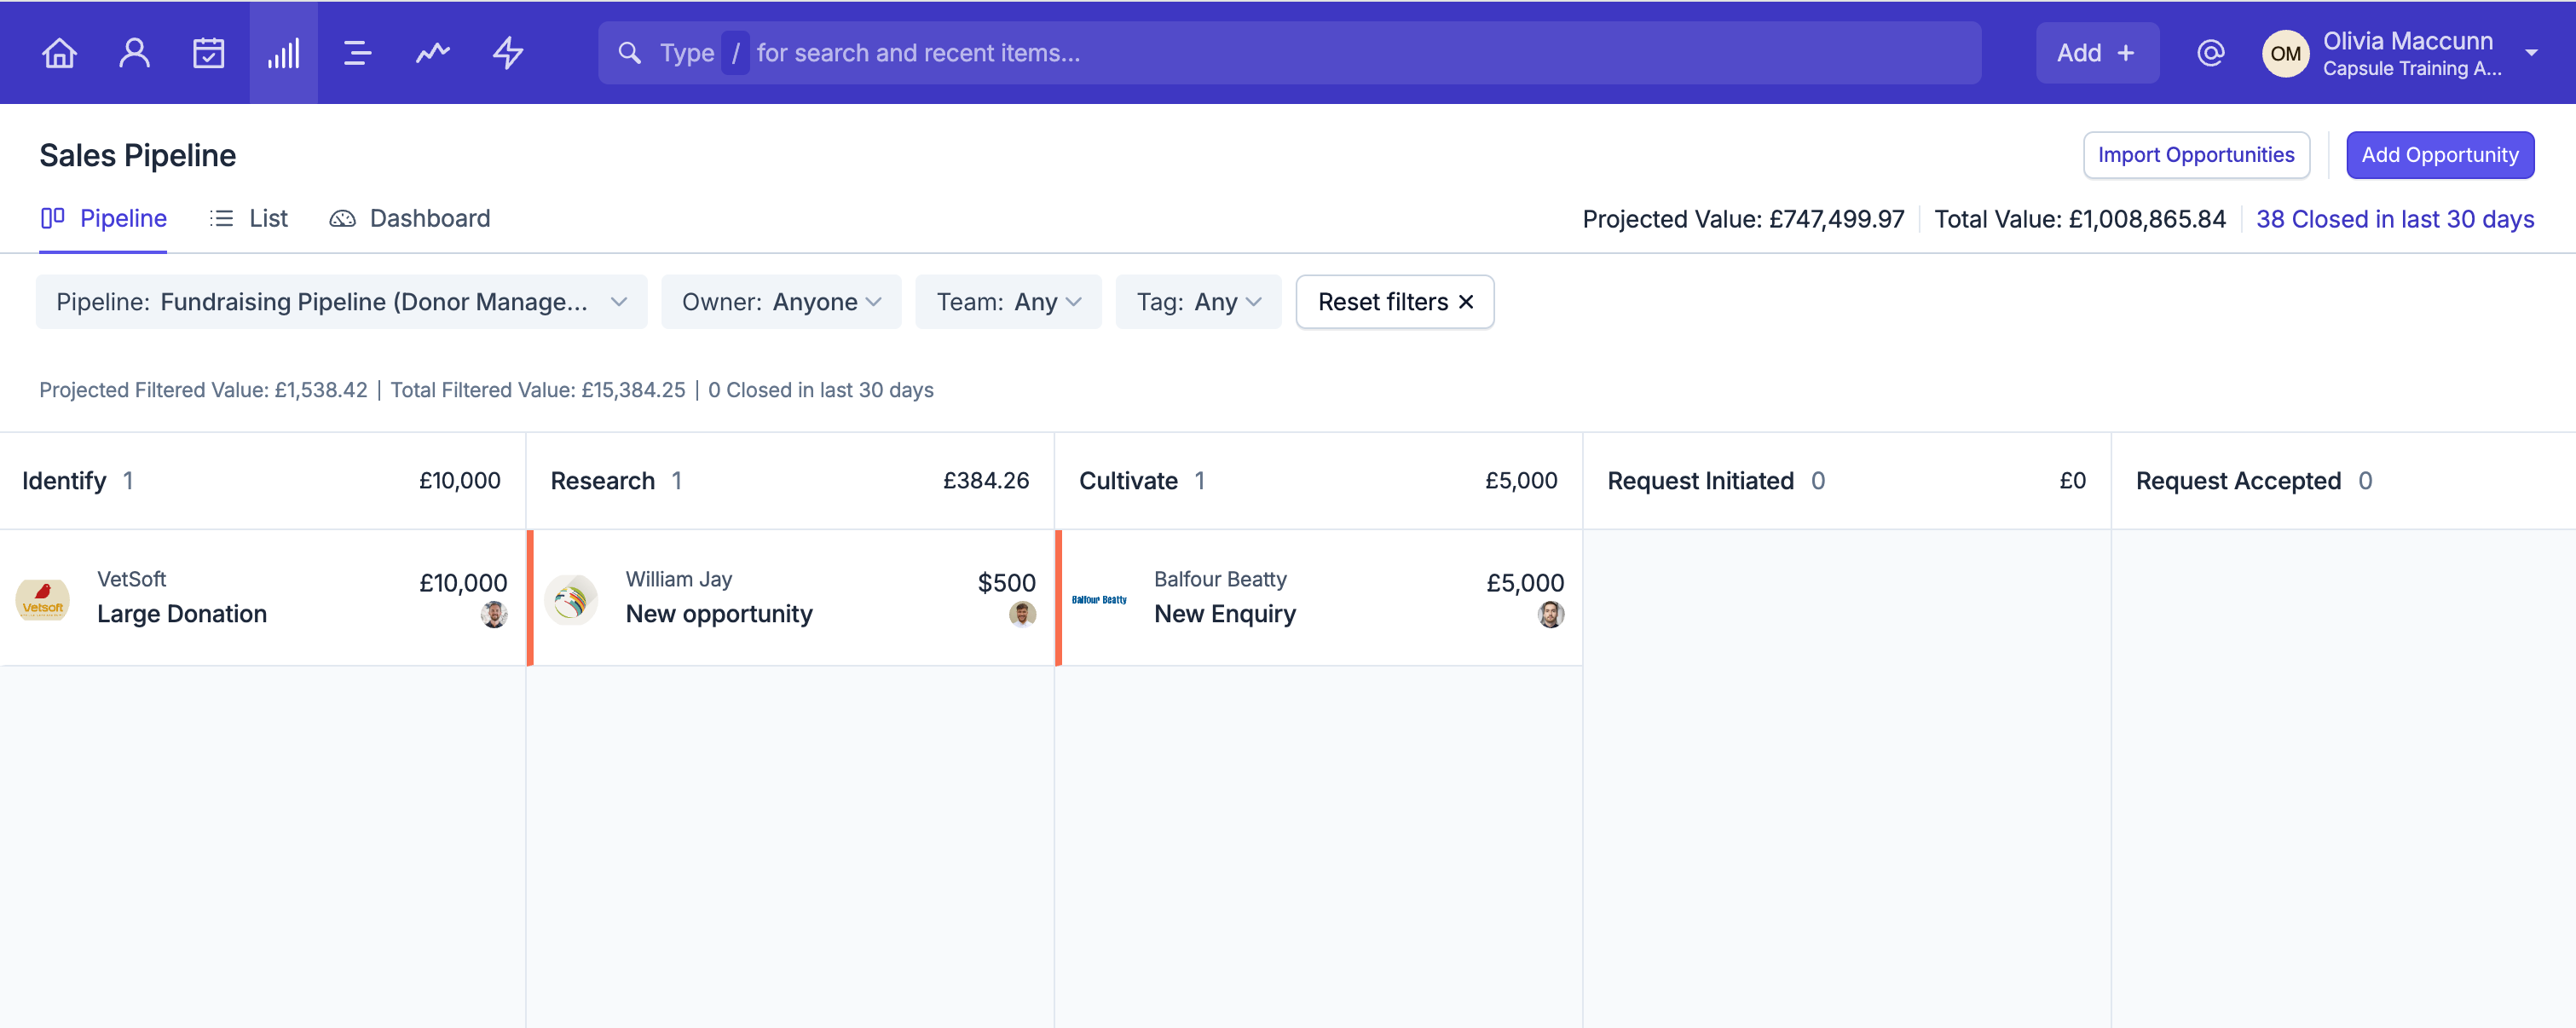Image resolution: width=2576 pixels, height=1028 pixels.
Task: Expand the Olivia Maccunn account menu arrow
Action: pos(2531,53)
